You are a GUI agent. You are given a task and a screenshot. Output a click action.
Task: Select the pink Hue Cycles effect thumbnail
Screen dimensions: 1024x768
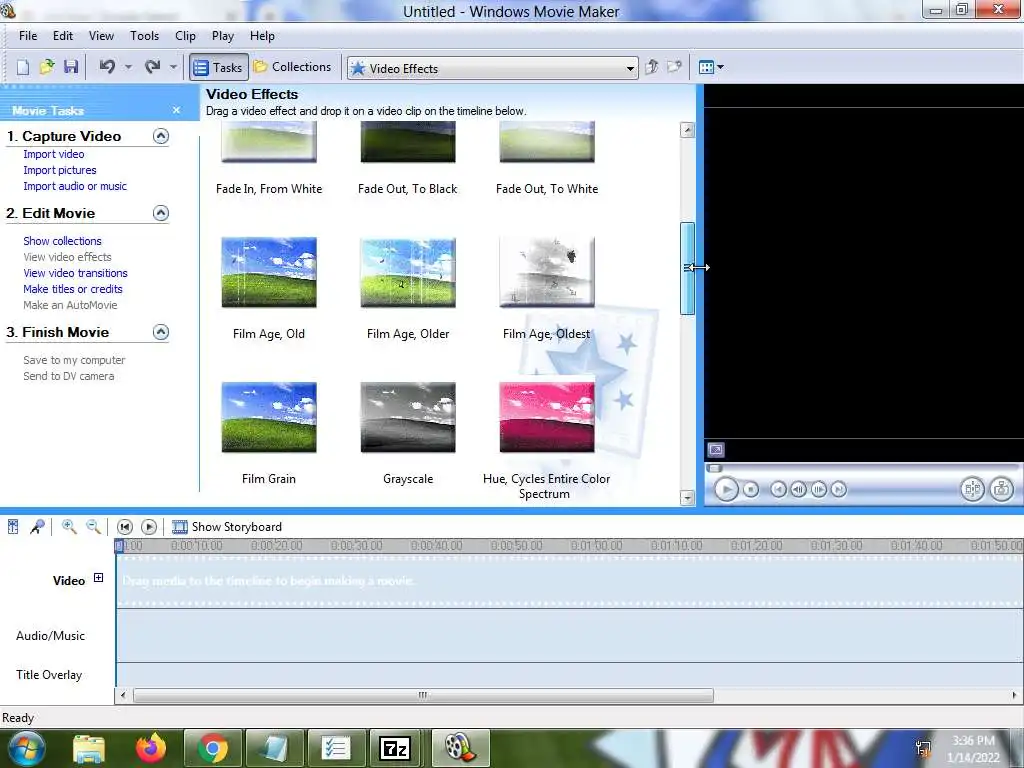pos(547,417)
